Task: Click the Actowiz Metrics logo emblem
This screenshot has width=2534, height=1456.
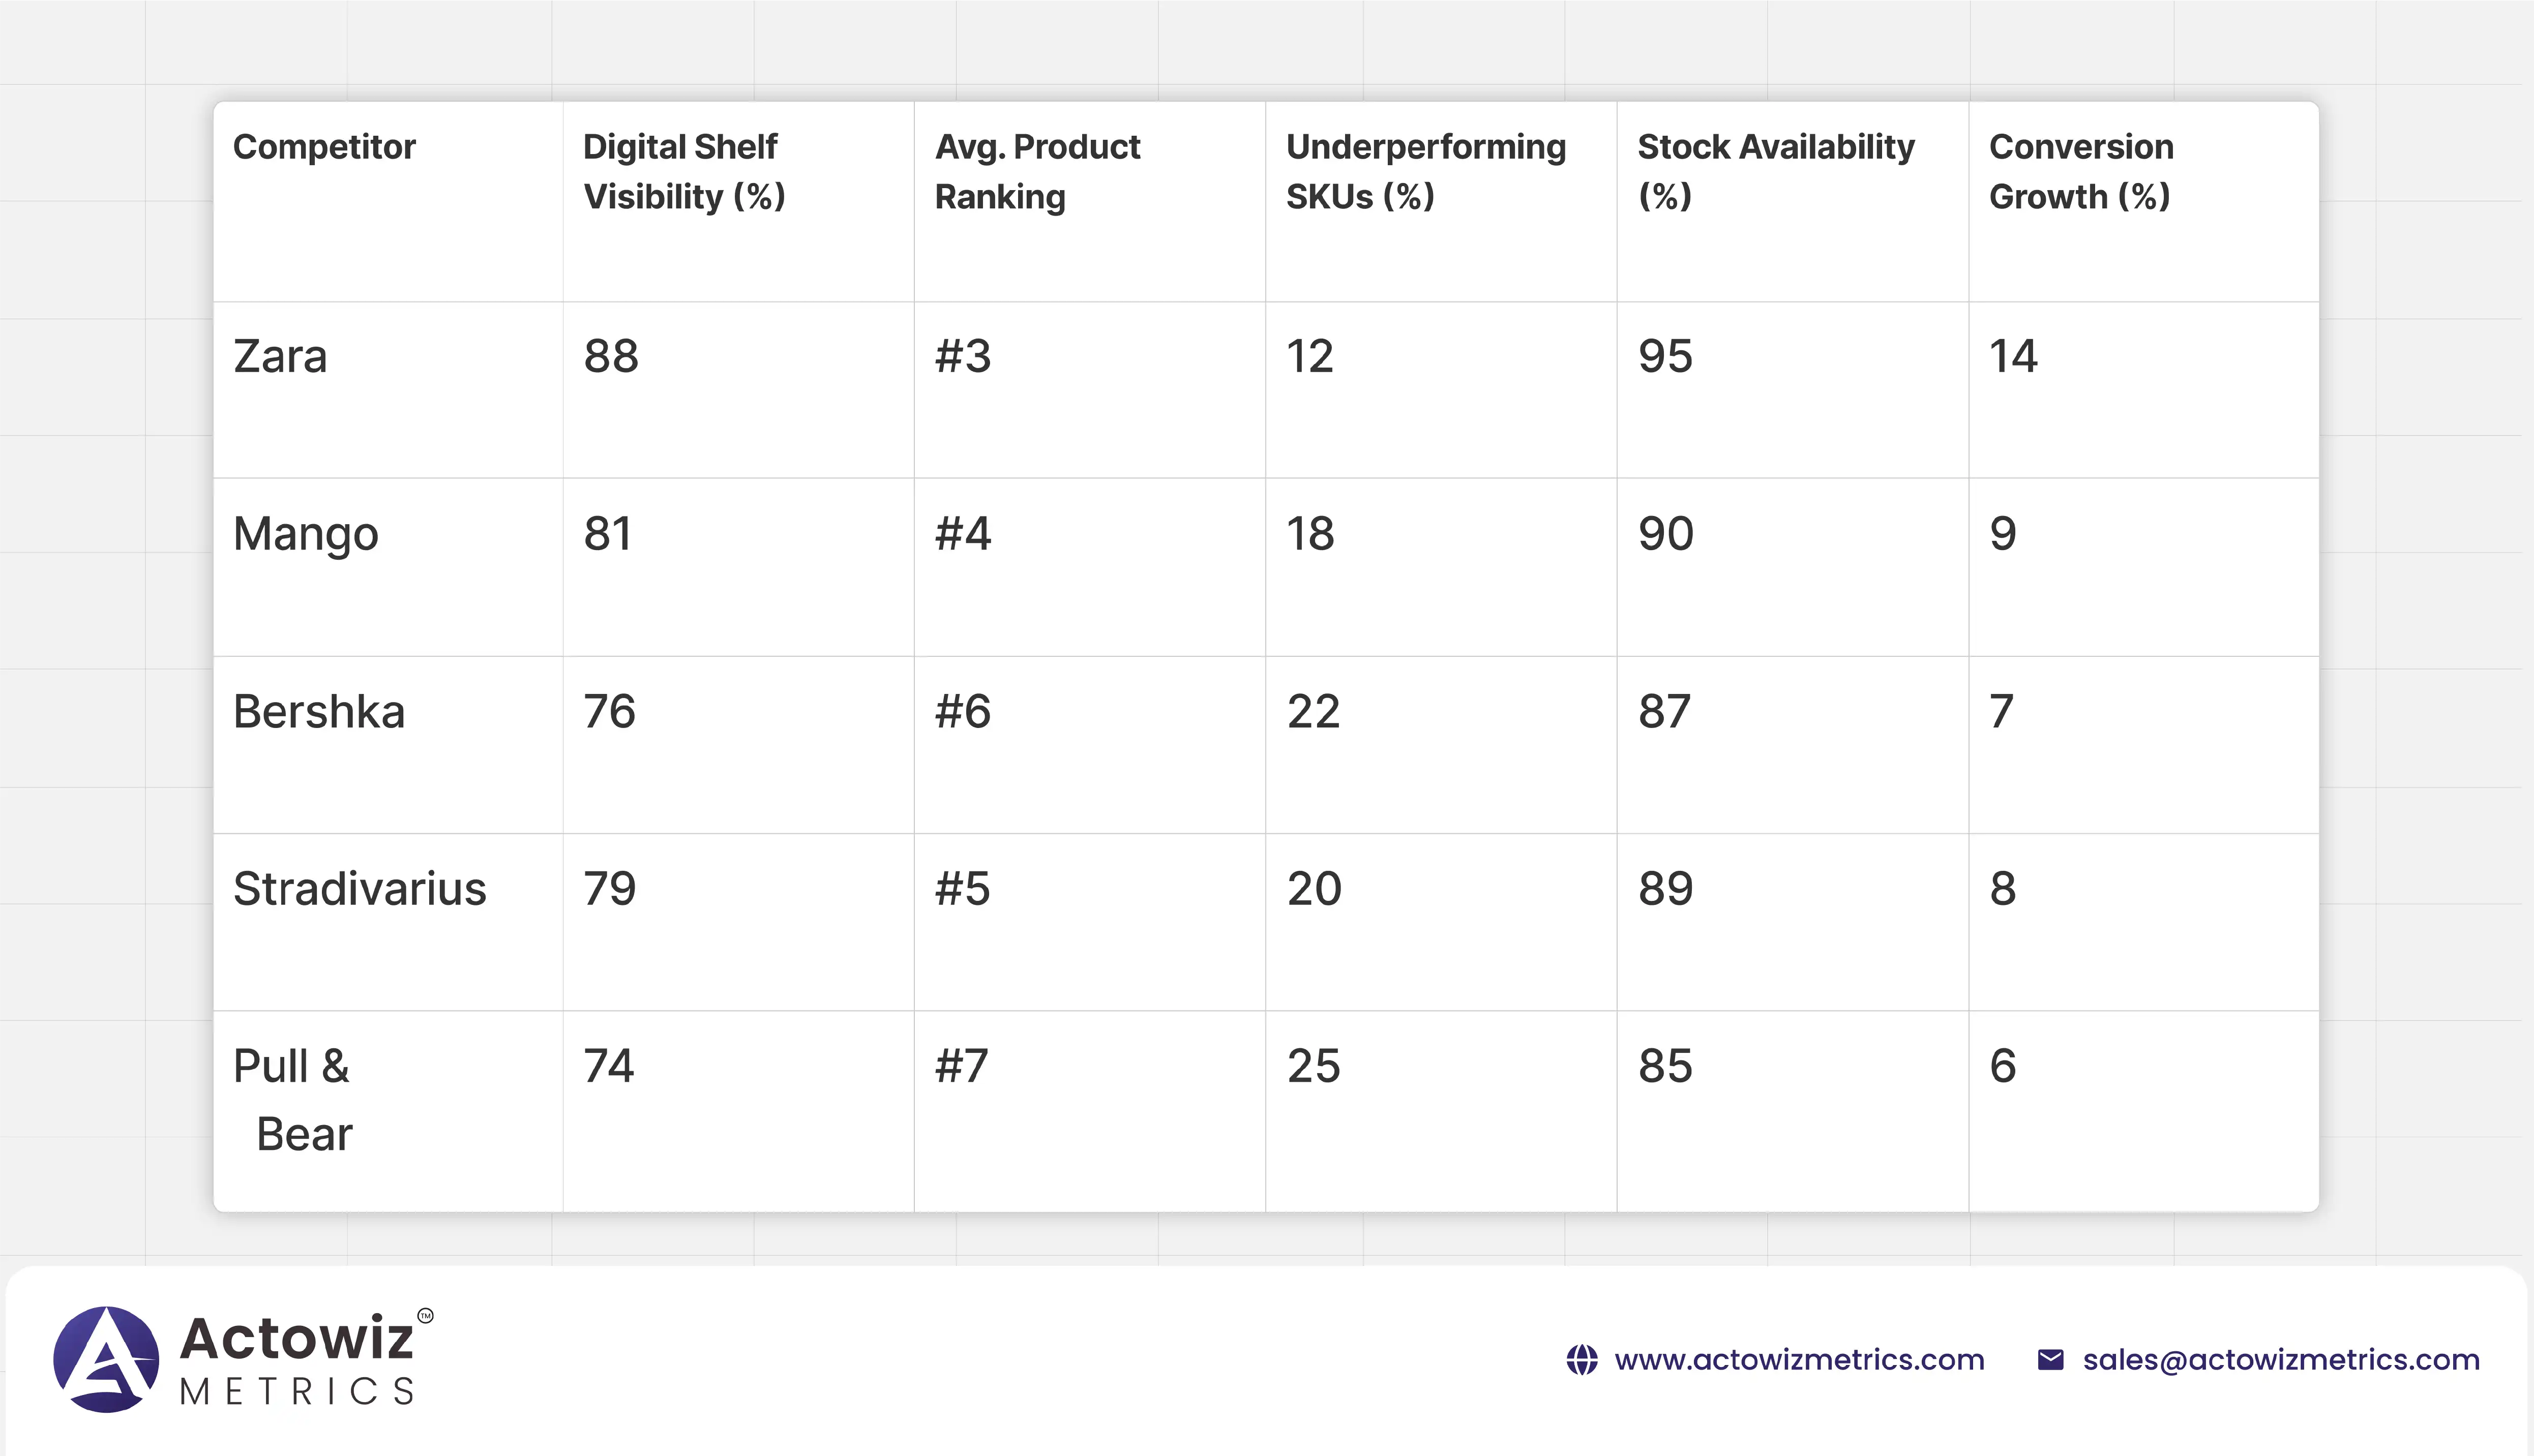Action: point(106,1359)
